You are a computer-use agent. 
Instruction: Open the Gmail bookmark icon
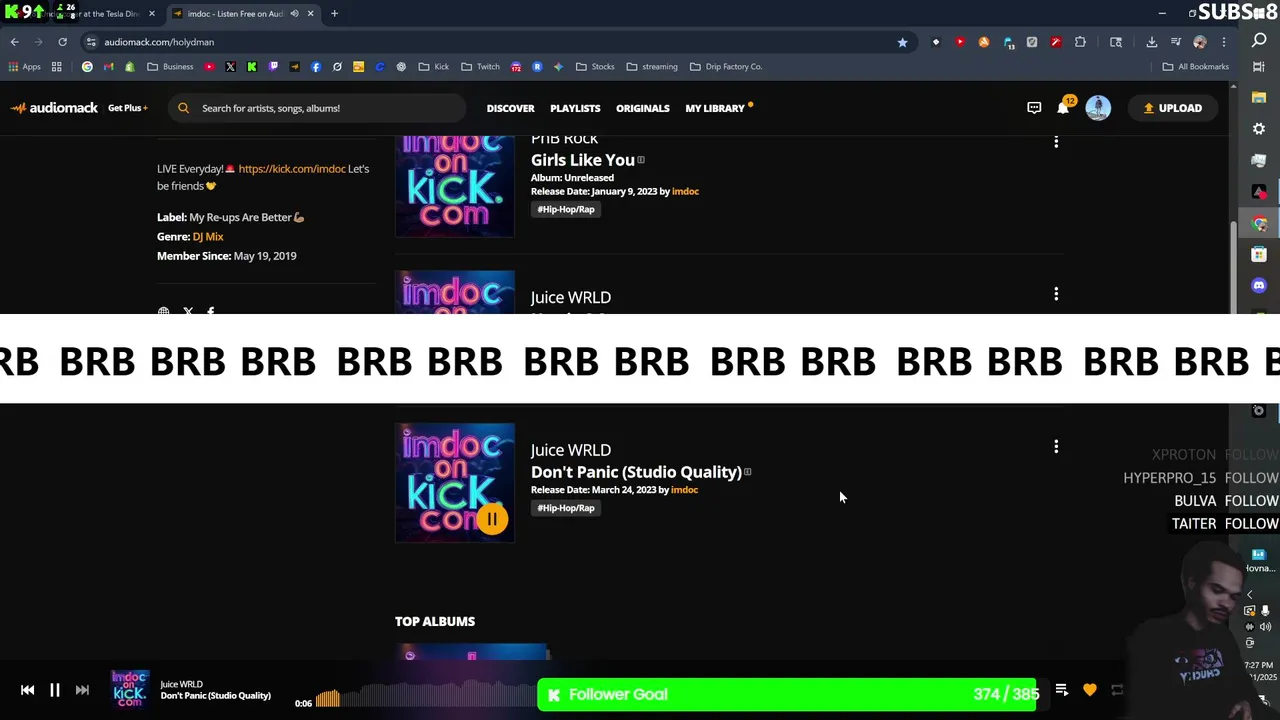(x=108, y=67)
